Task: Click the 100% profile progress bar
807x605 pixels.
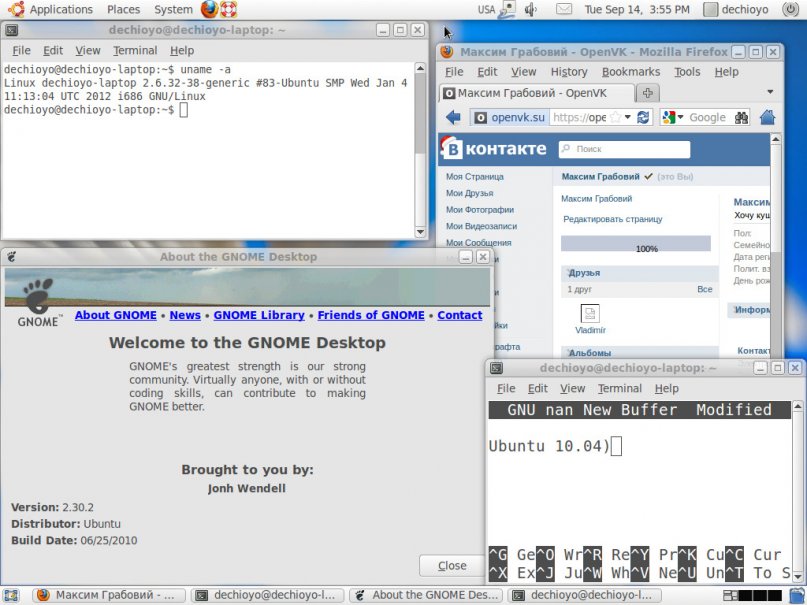Action: (x=636, y=244)
